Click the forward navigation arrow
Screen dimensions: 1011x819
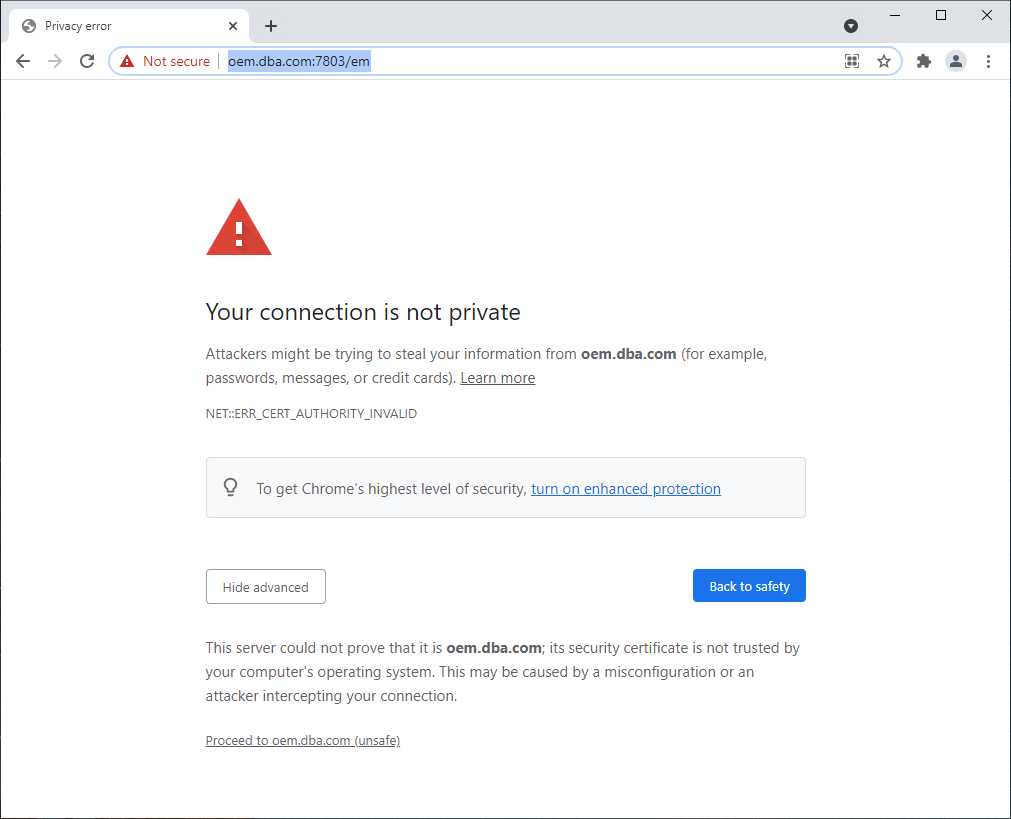(55, 61)
